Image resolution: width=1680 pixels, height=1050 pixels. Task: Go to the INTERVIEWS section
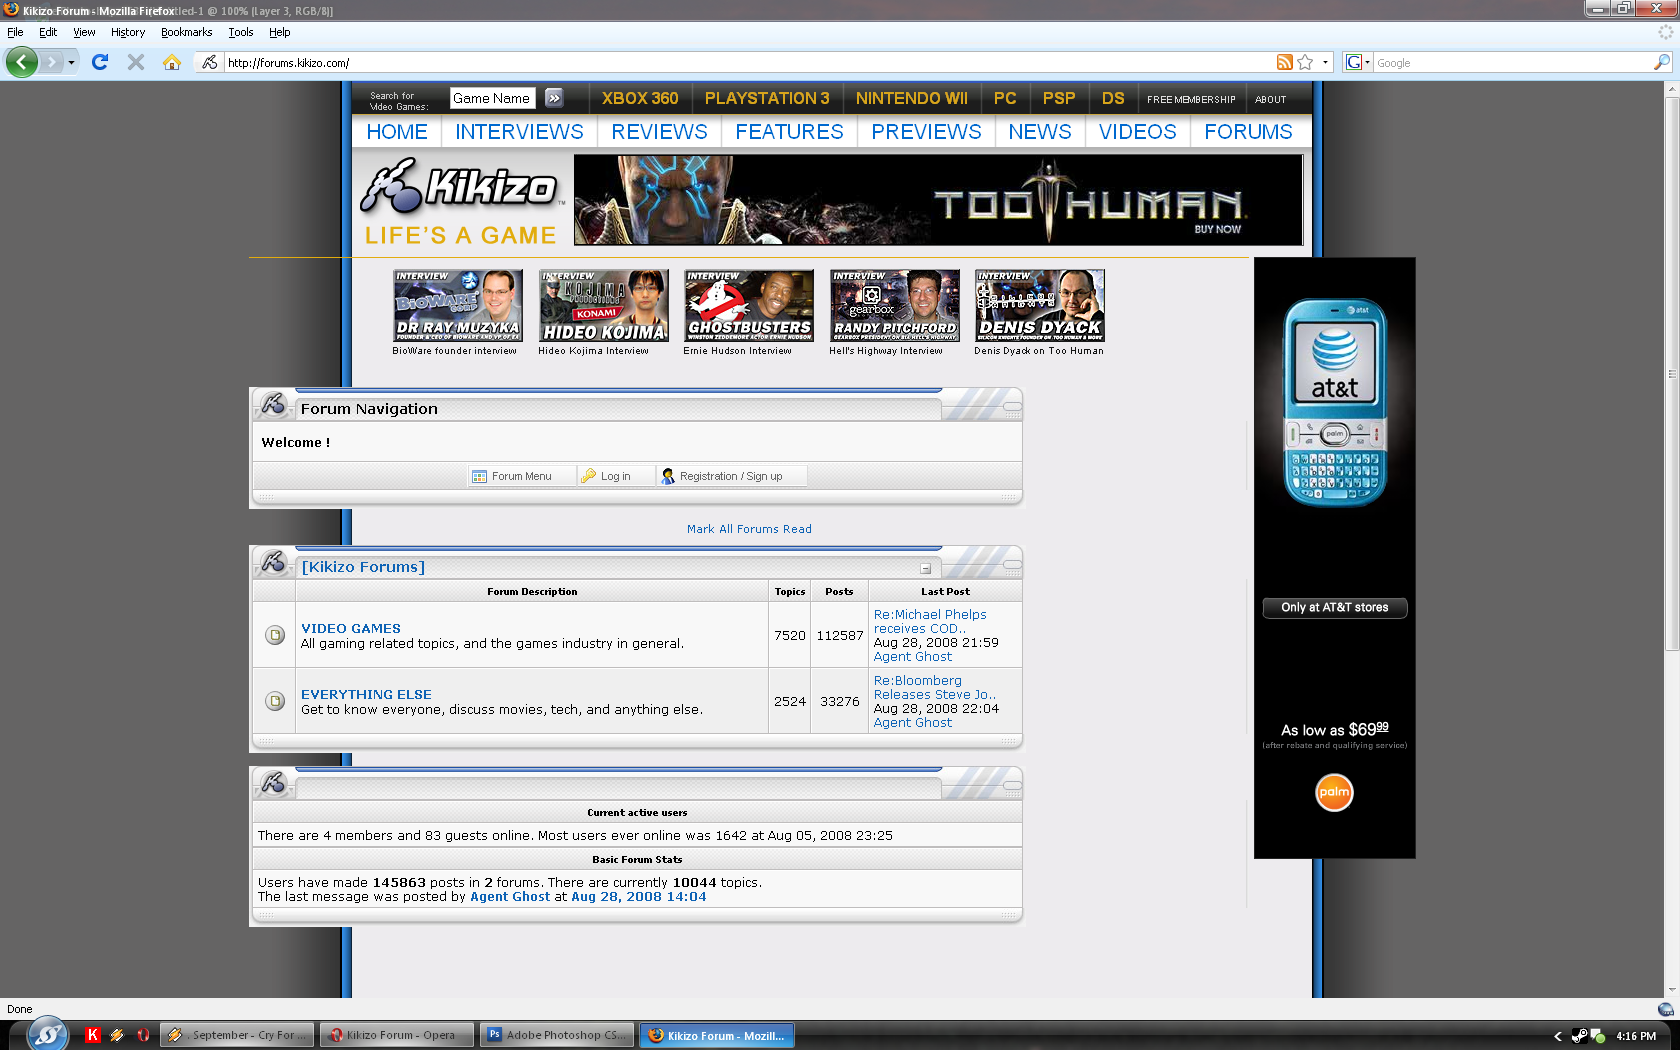[519, 132]
